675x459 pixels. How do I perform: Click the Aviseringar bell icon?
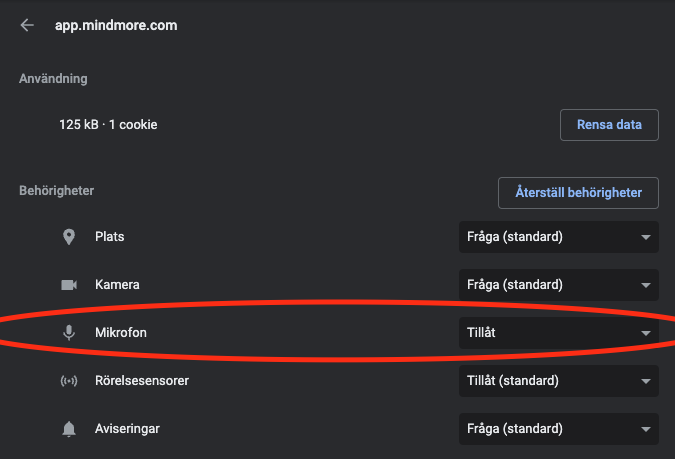click(69, 429)
